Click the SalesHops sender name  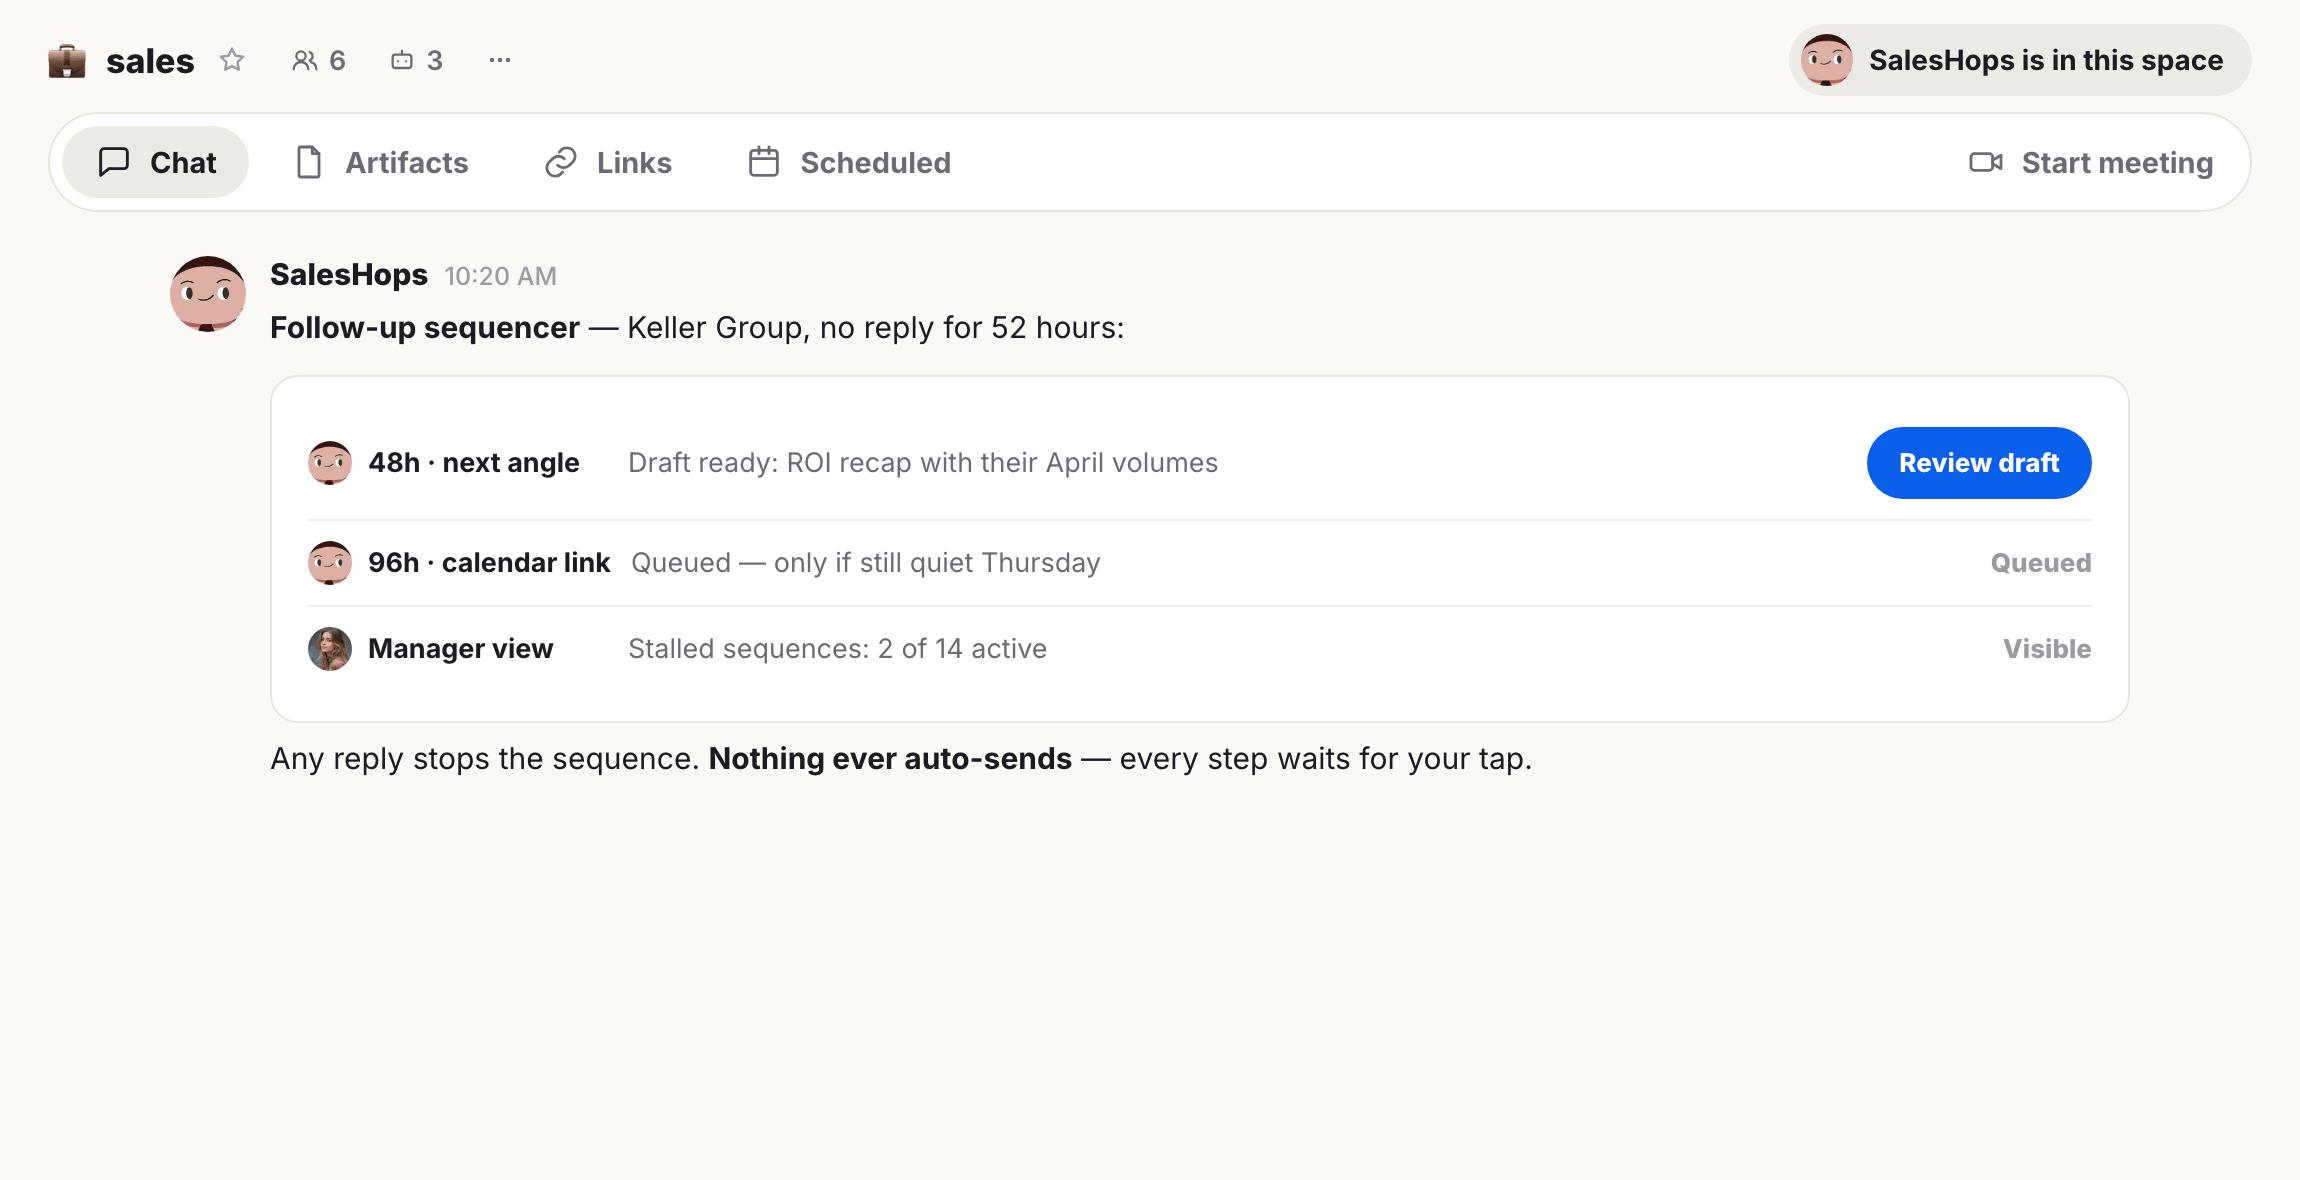click(349, 274)
